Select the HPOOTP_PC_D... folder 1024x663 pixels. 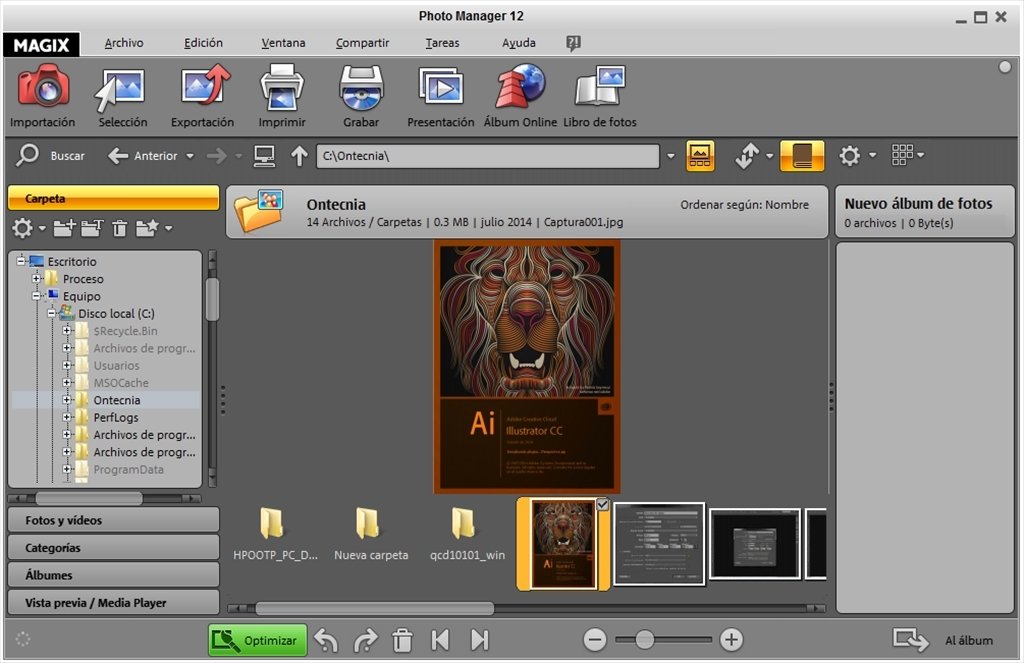click(x=275, y=534)
